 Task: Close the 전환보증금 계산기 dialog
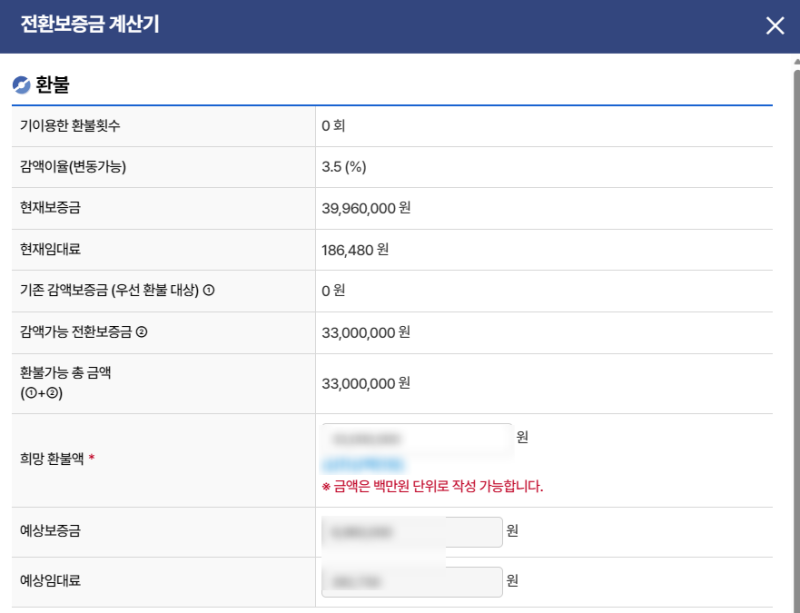click(774, 26)
